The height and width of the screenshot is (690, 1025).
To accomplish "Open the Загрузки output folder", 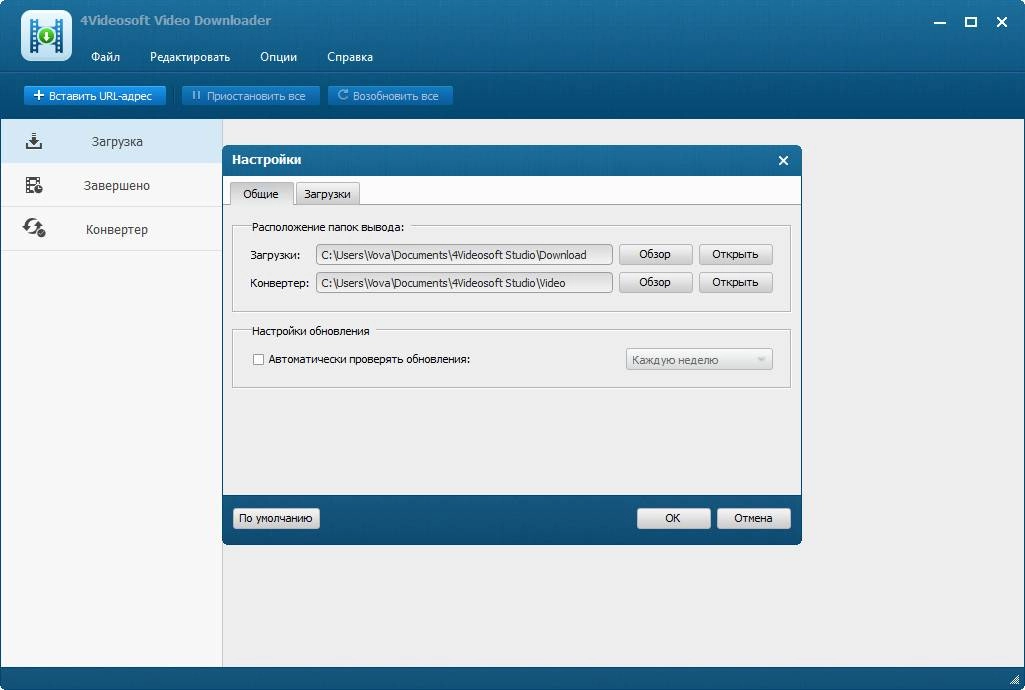I will (x=735, y=254).
